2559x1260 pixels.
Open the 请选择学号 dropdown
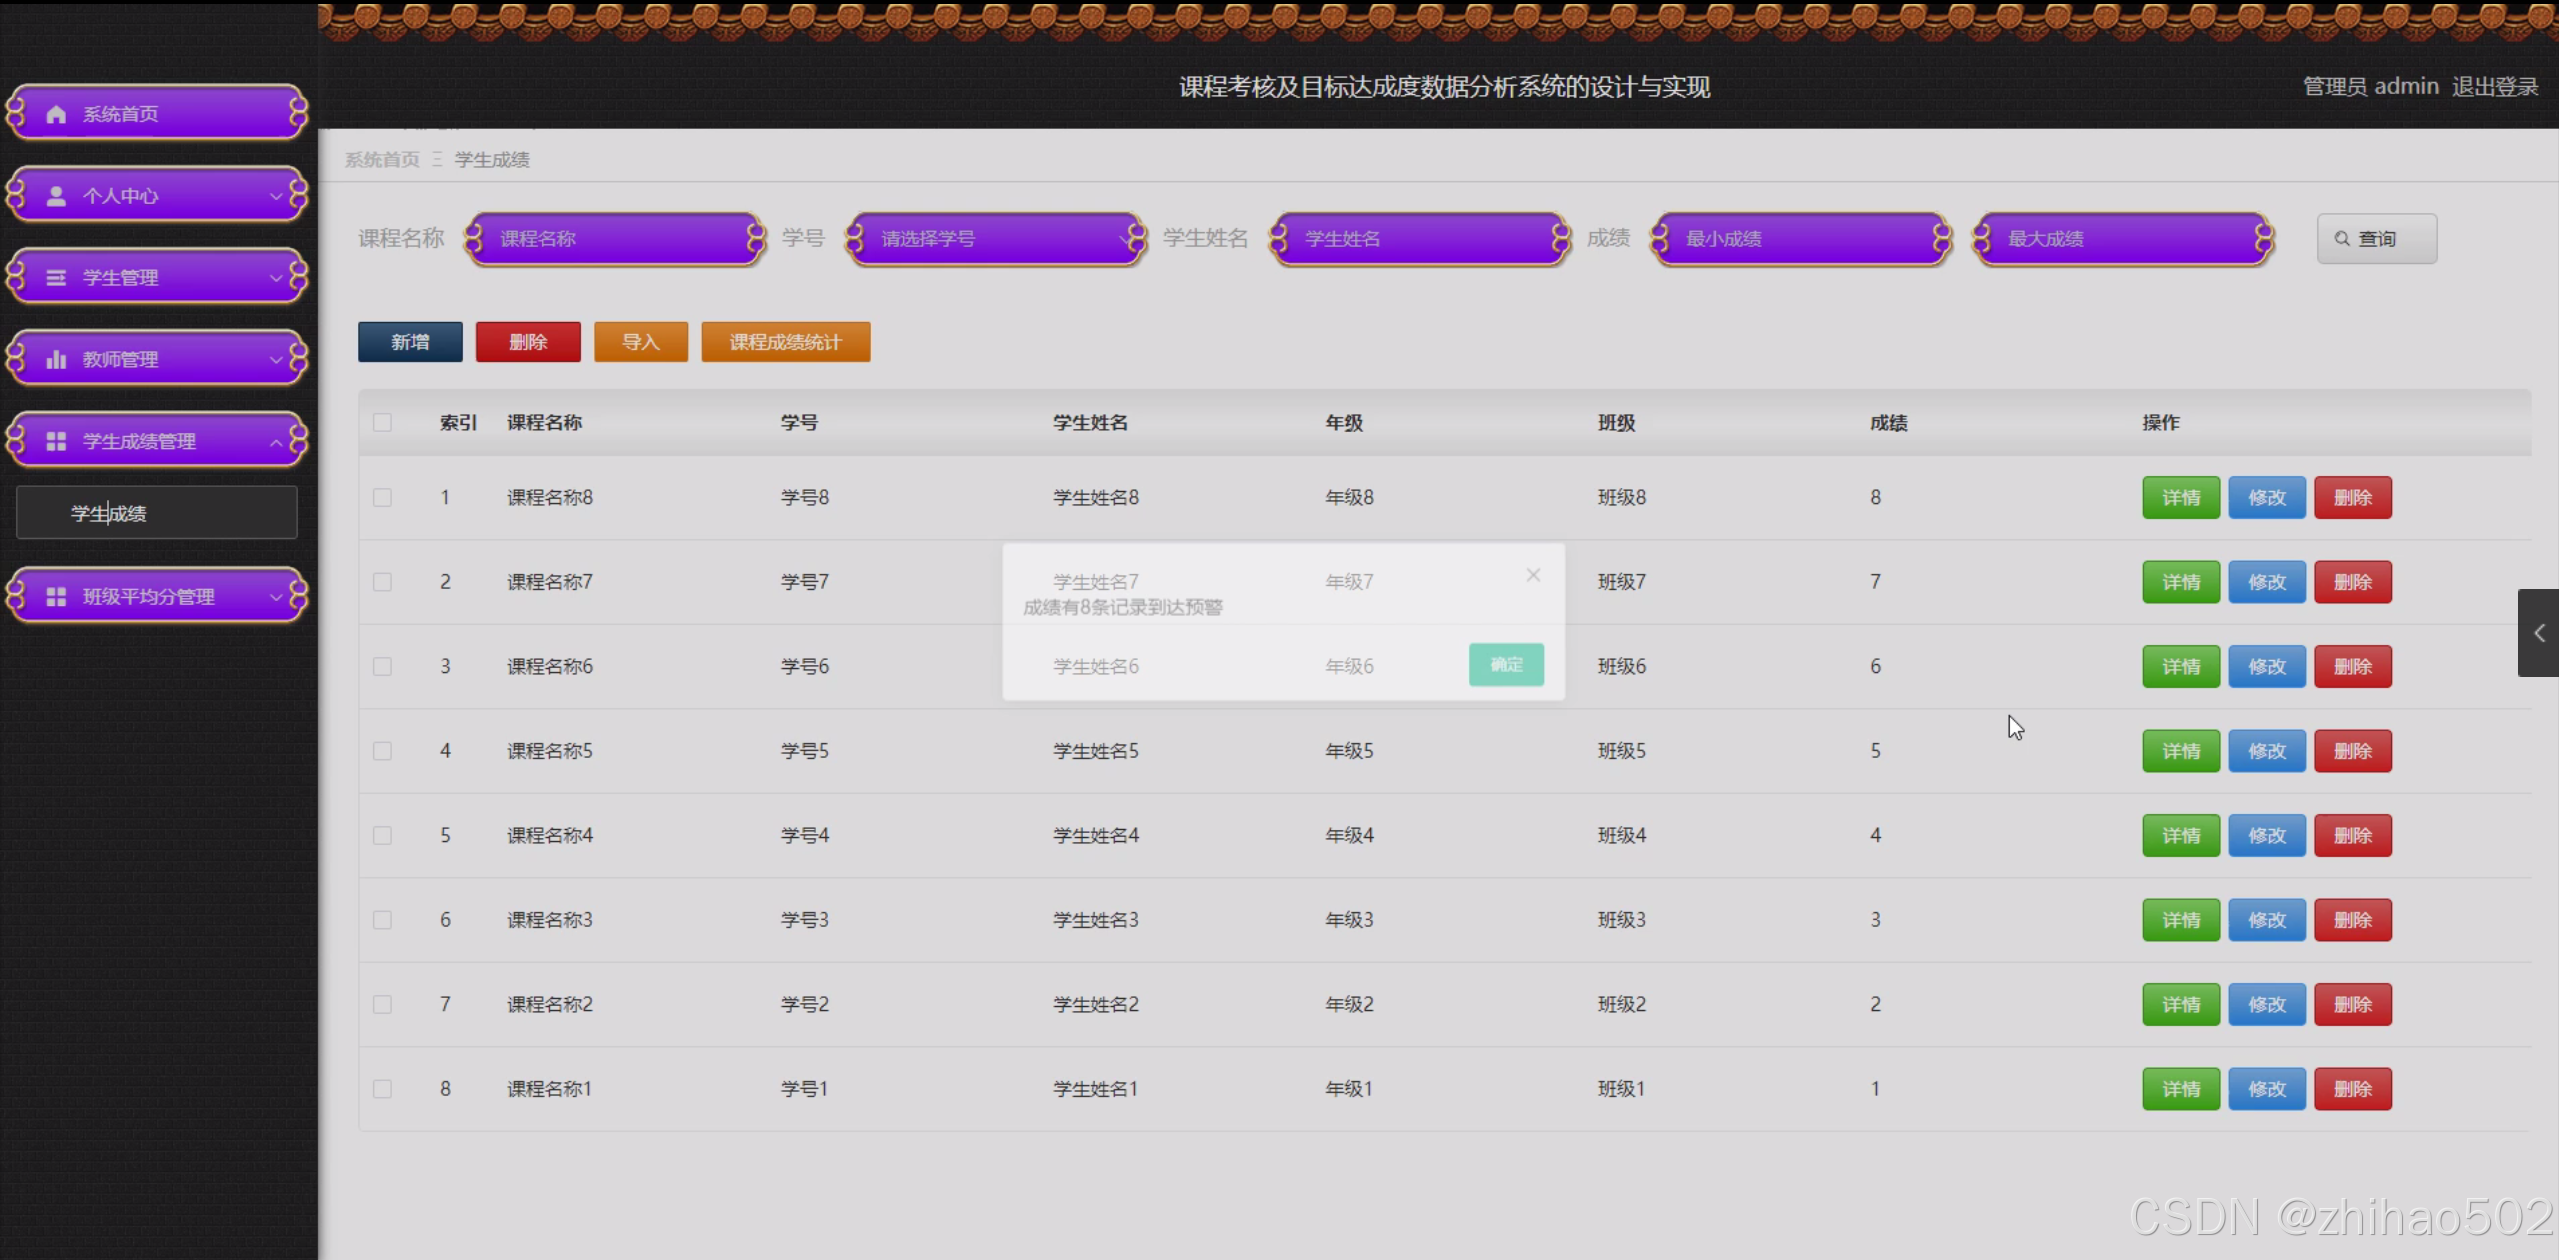coord(995,239)
